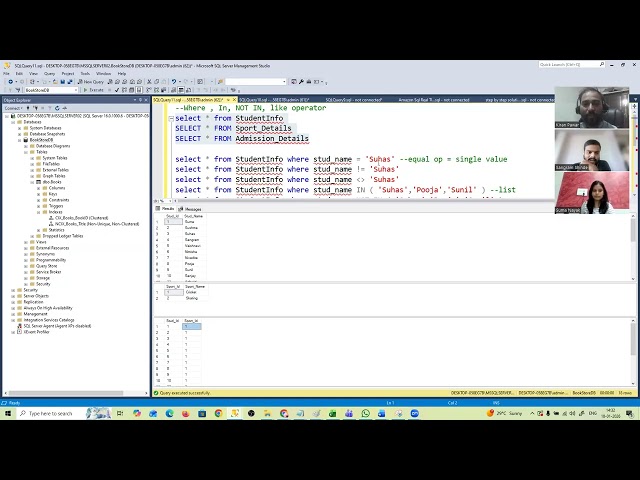Screen dimensions: 640x480
Task: Open the Query menu
Action: click(x=49, y=73)
